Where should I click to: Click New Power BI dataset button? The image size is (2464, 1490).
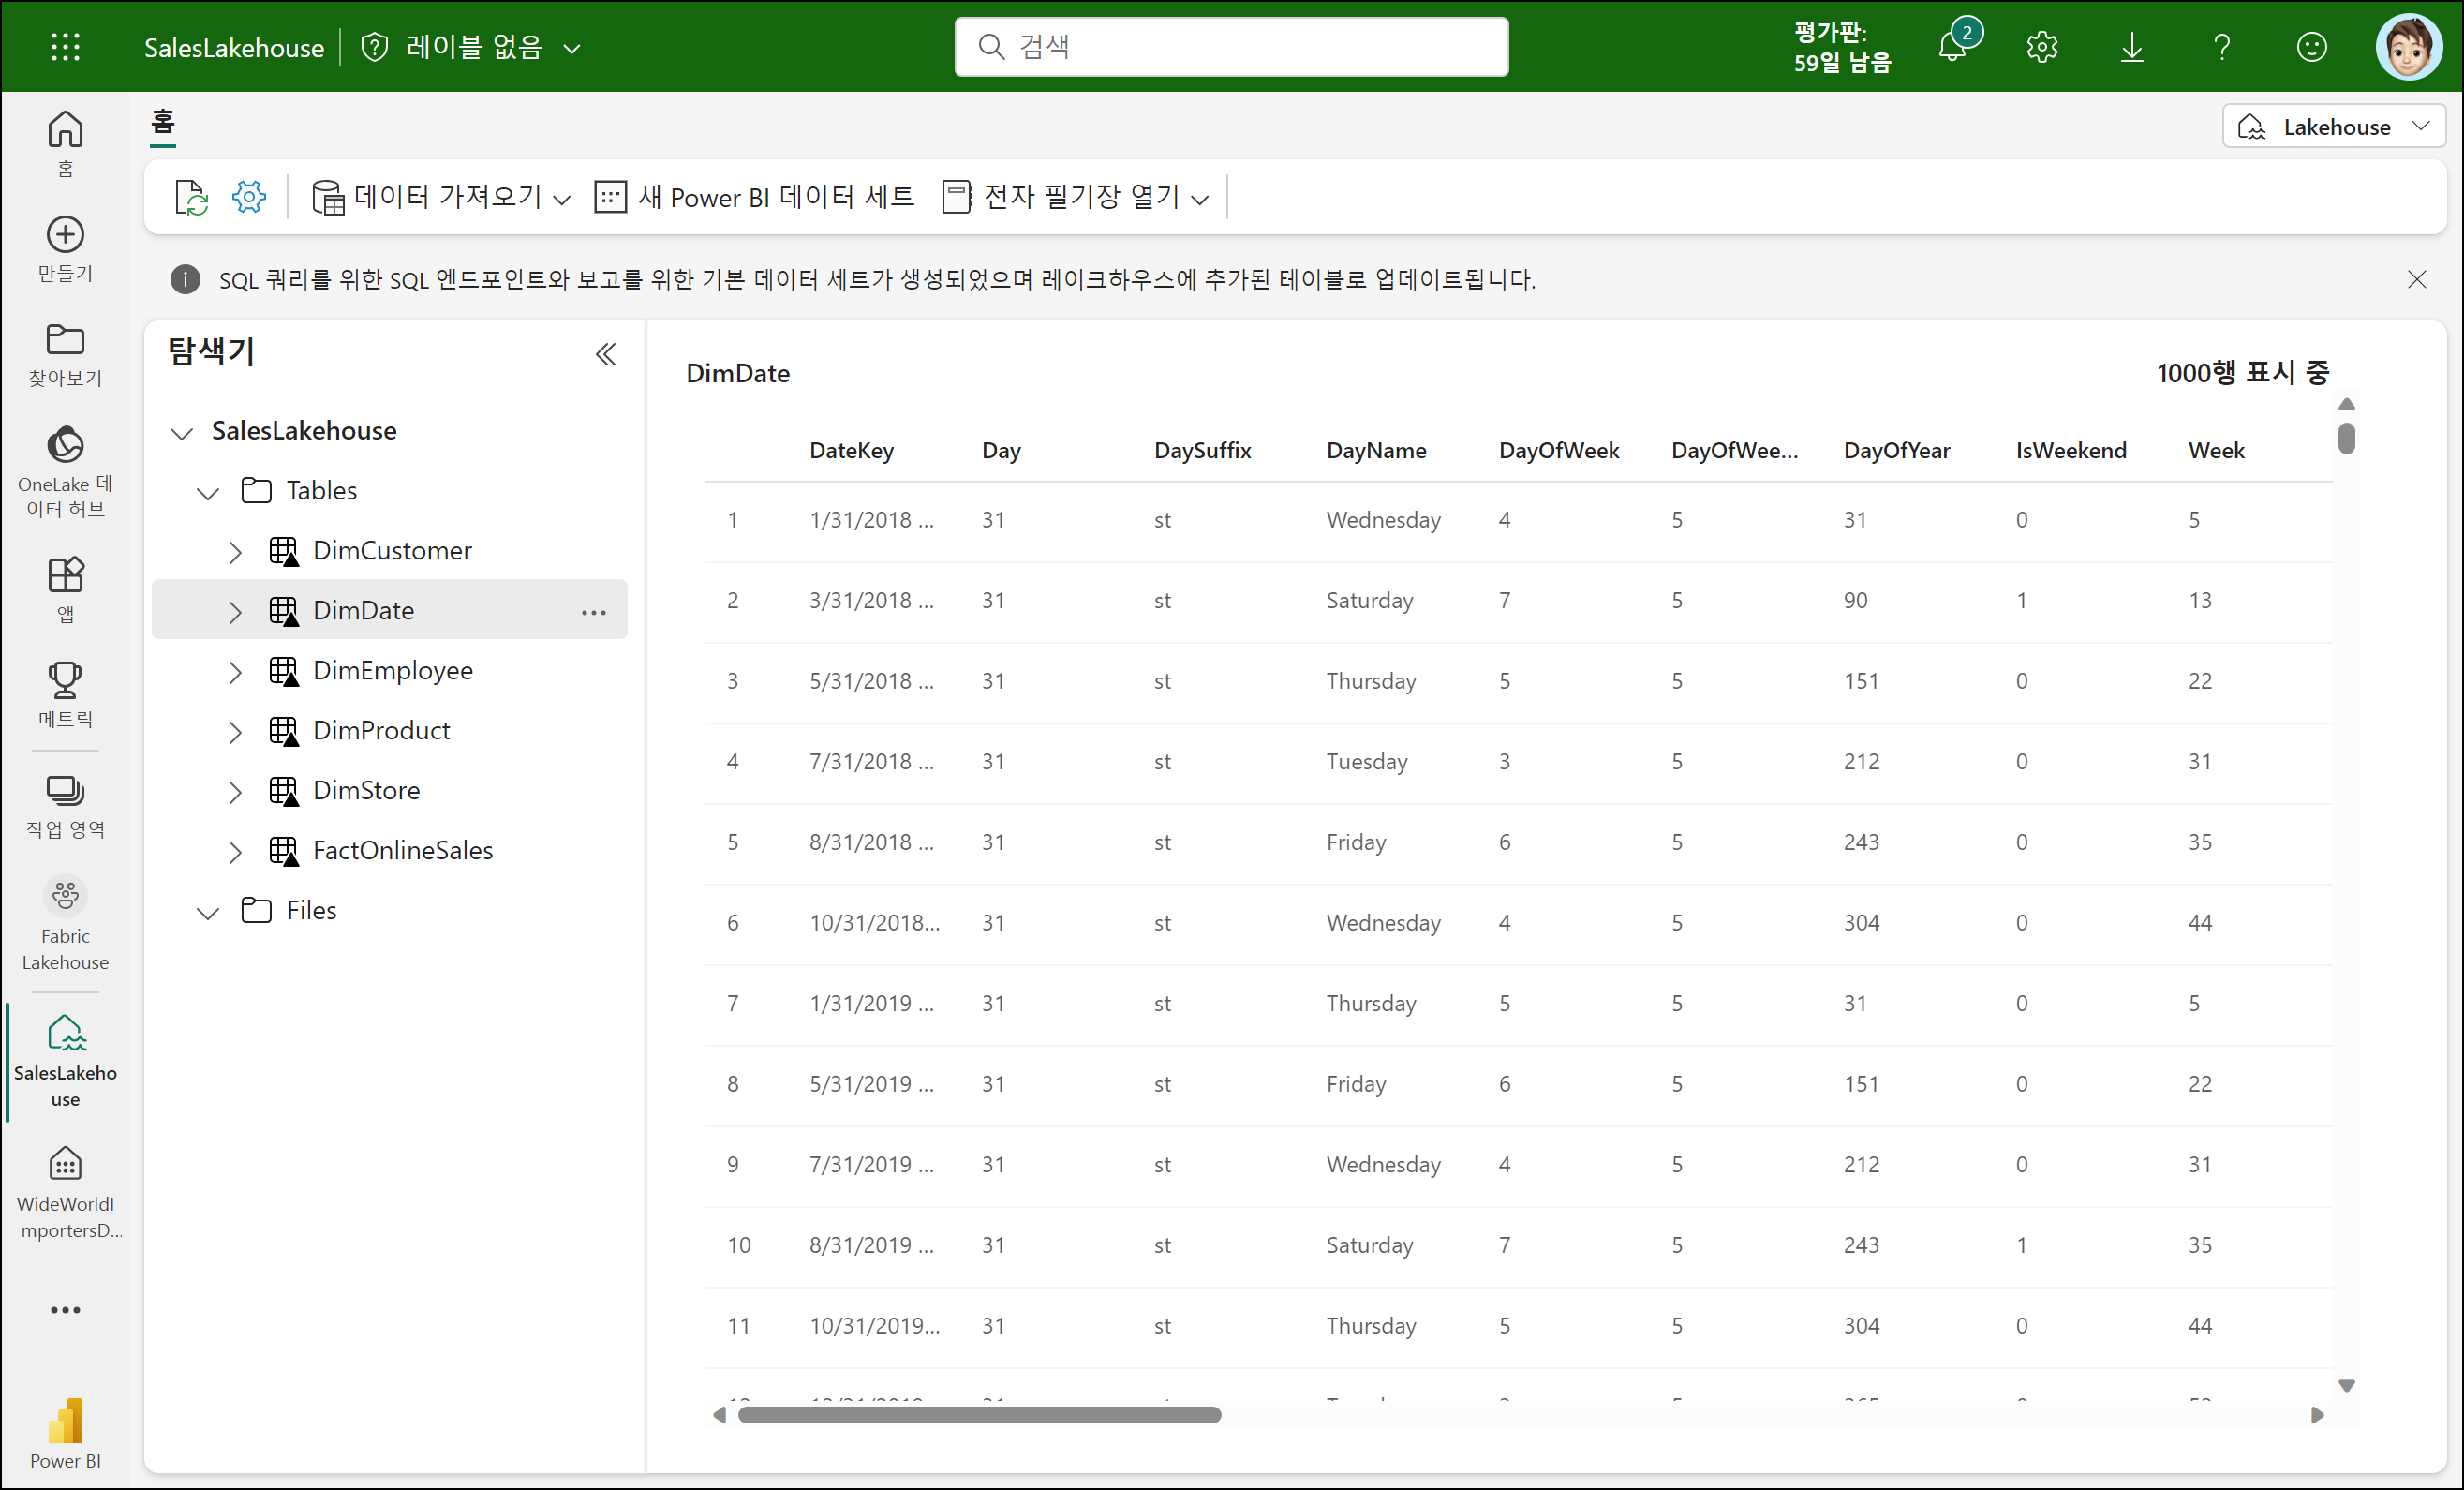(755, 197)
